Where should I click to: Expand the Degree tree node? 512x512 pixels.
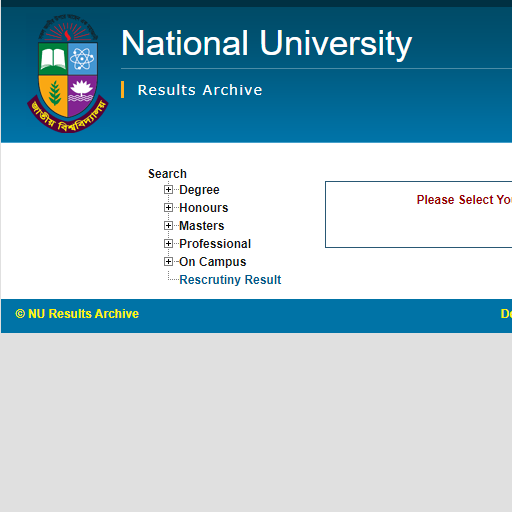tap(168, 190)
